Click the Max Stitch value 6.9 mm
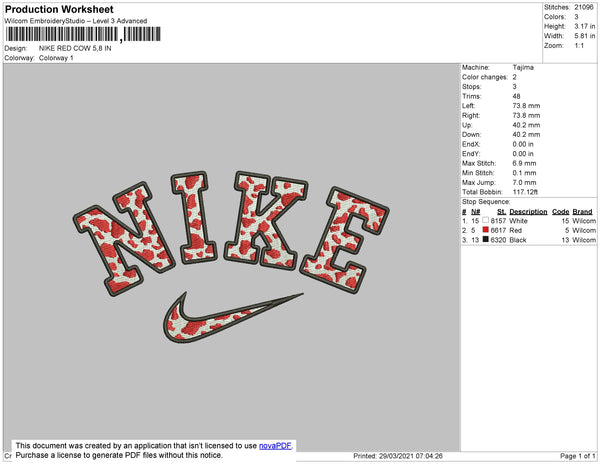The image size is (600, 464). tap(524, 163)
